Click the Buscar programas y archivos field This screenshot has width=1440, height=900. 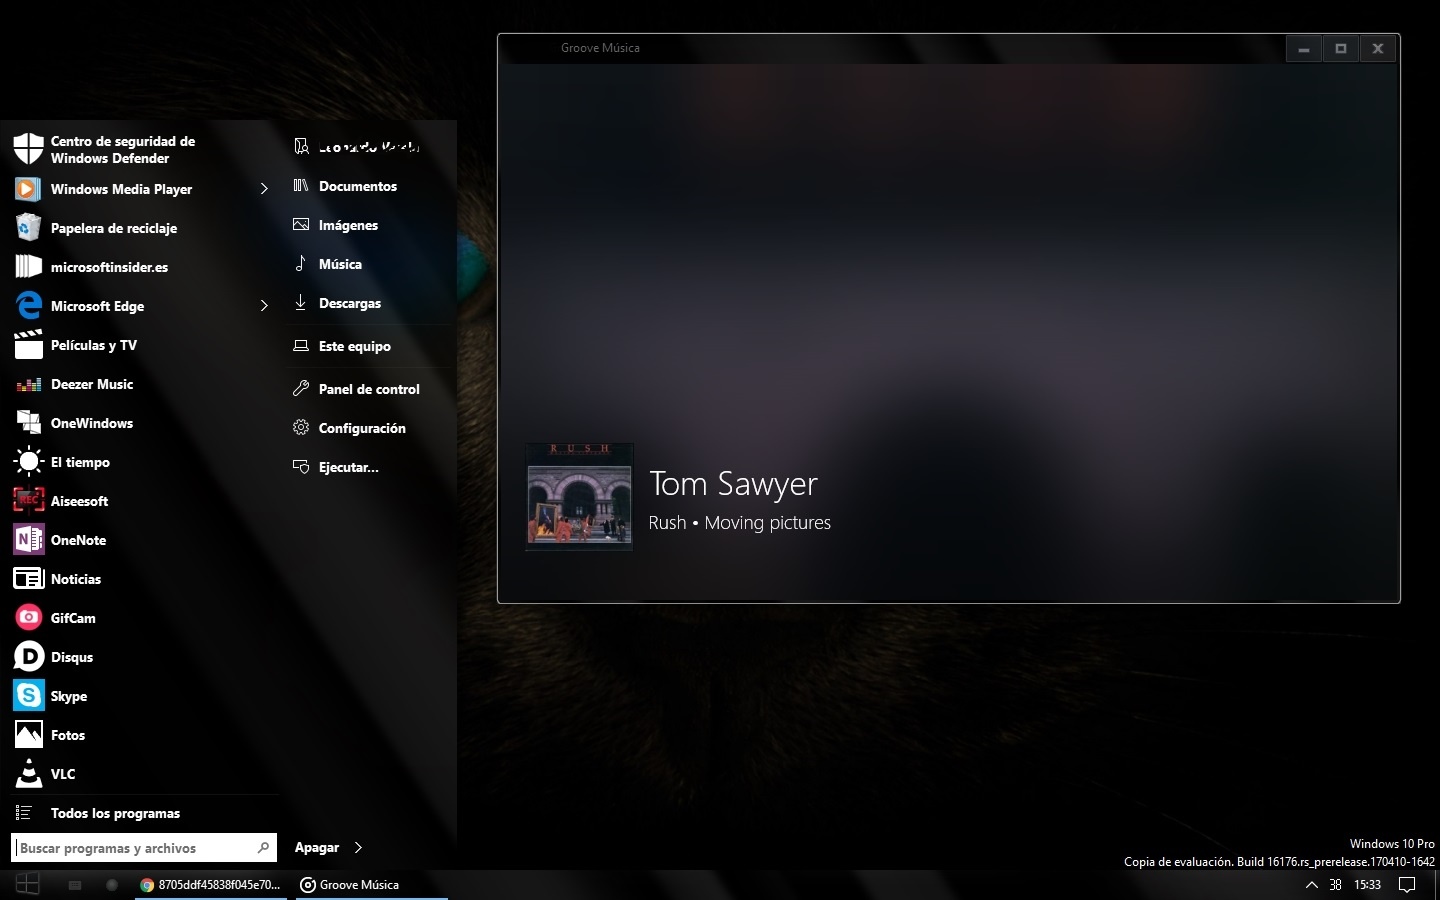click(x=135, y=848)
